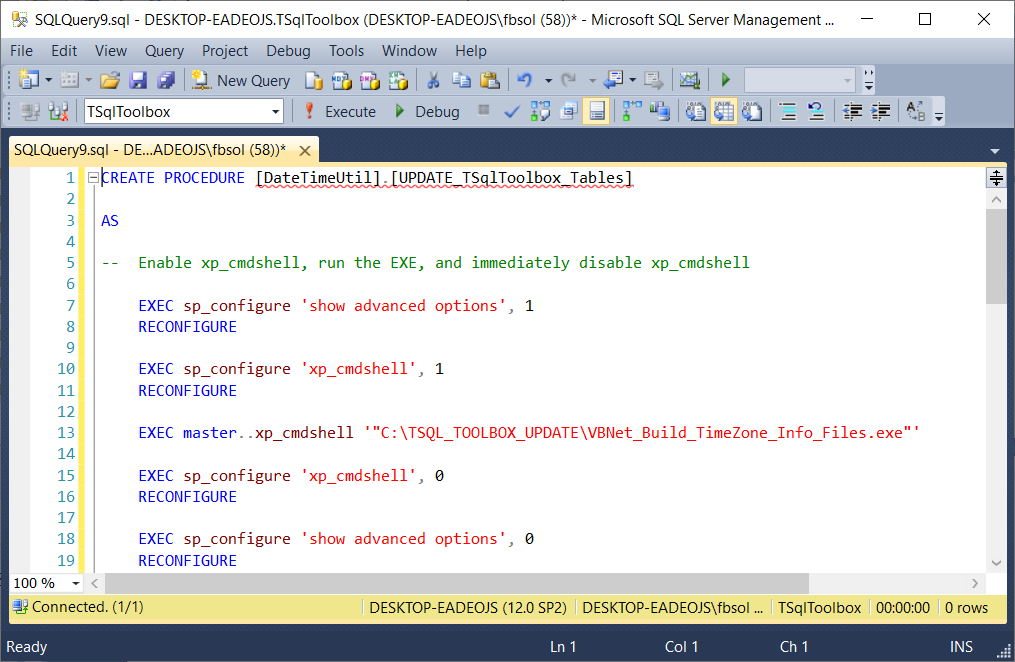Click the Cut scissors icon
The image size is (1015, 662).
click(433, 80)
